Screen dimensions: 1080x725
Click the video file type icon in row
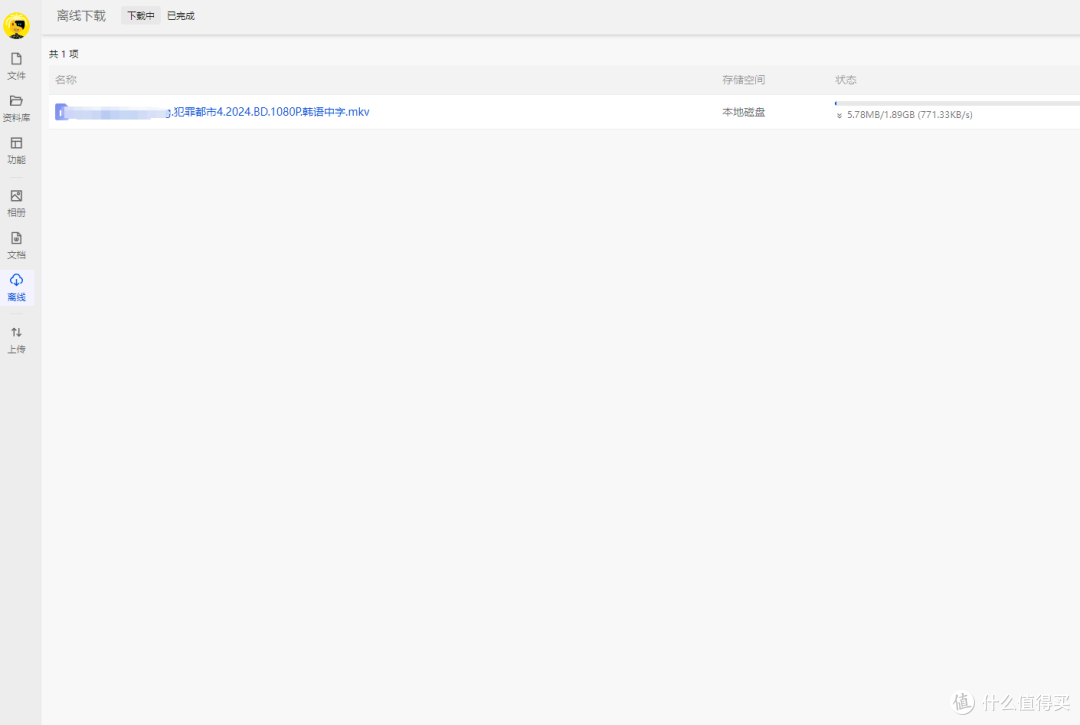tap(62, 112)
